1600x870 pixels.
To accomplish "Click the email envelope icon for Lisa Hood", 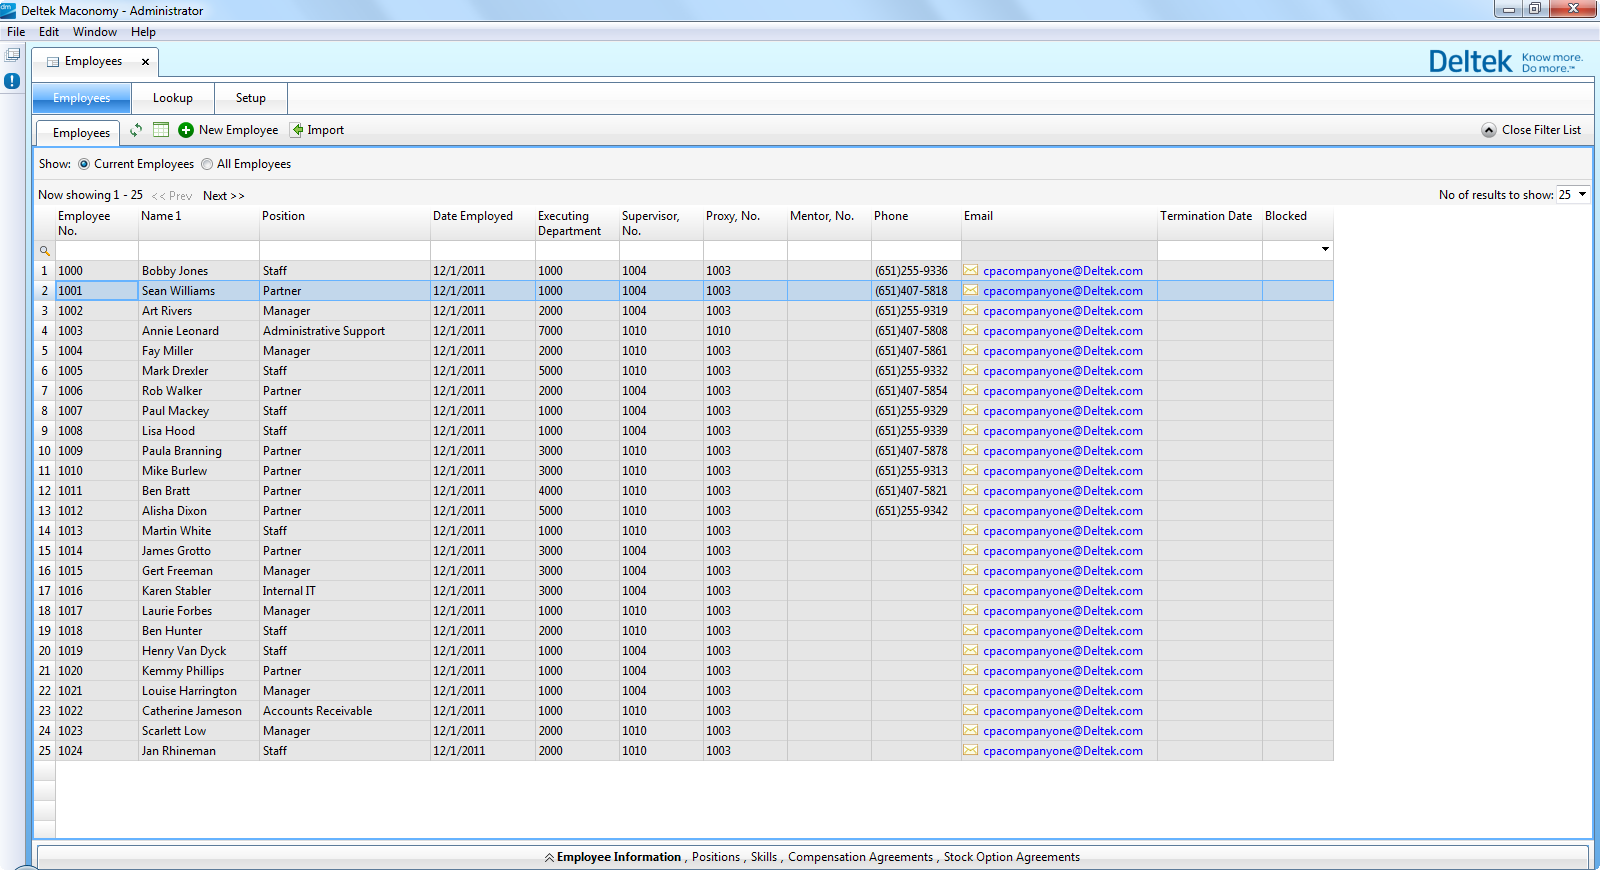I will point(971,430).
